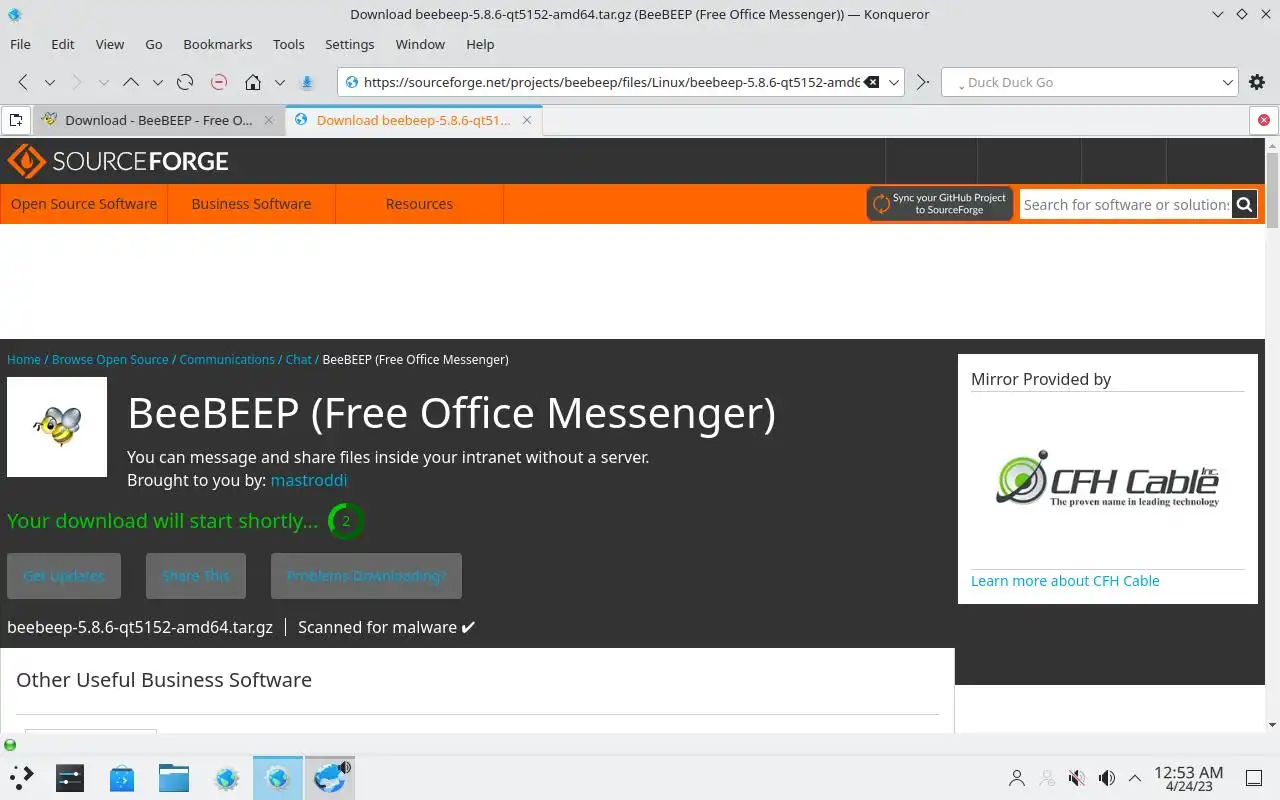Image resolution: width=1280 pixels, height=800 pixels.
Task: Open System Settings from the taskbar
Action: 70,777
